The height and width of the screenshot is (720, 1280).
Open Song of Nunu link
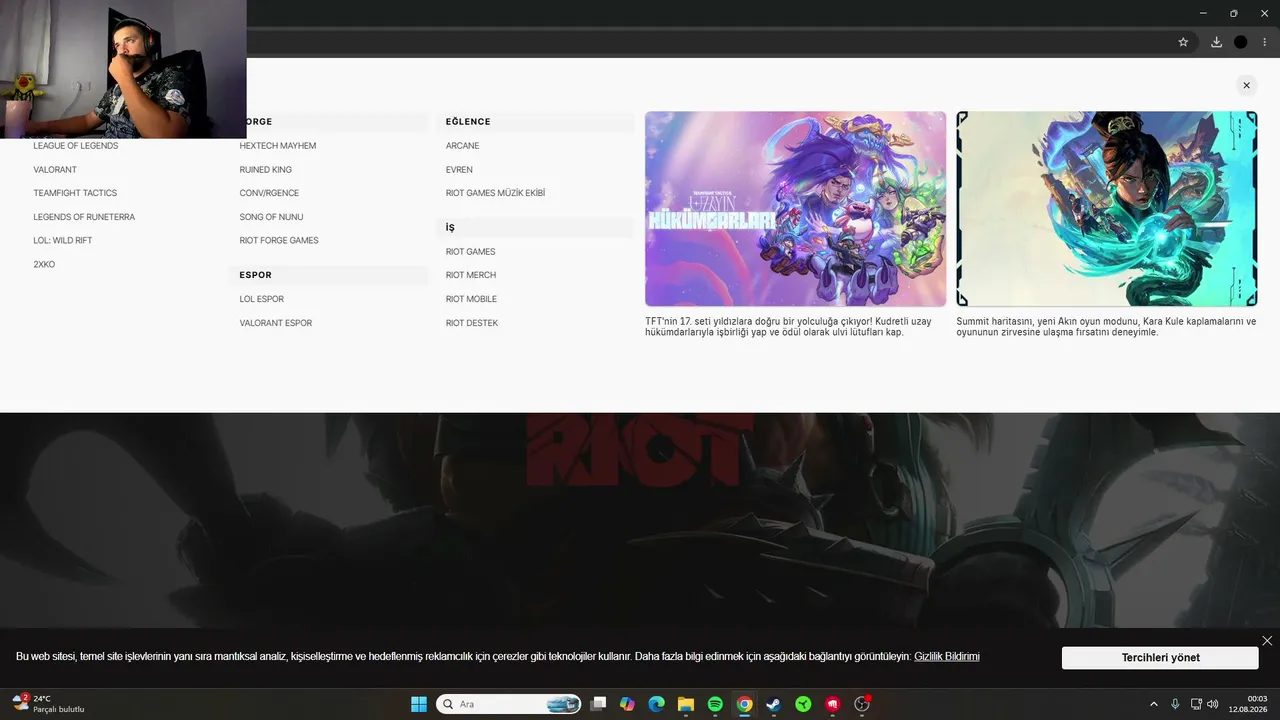click(271, 217)
